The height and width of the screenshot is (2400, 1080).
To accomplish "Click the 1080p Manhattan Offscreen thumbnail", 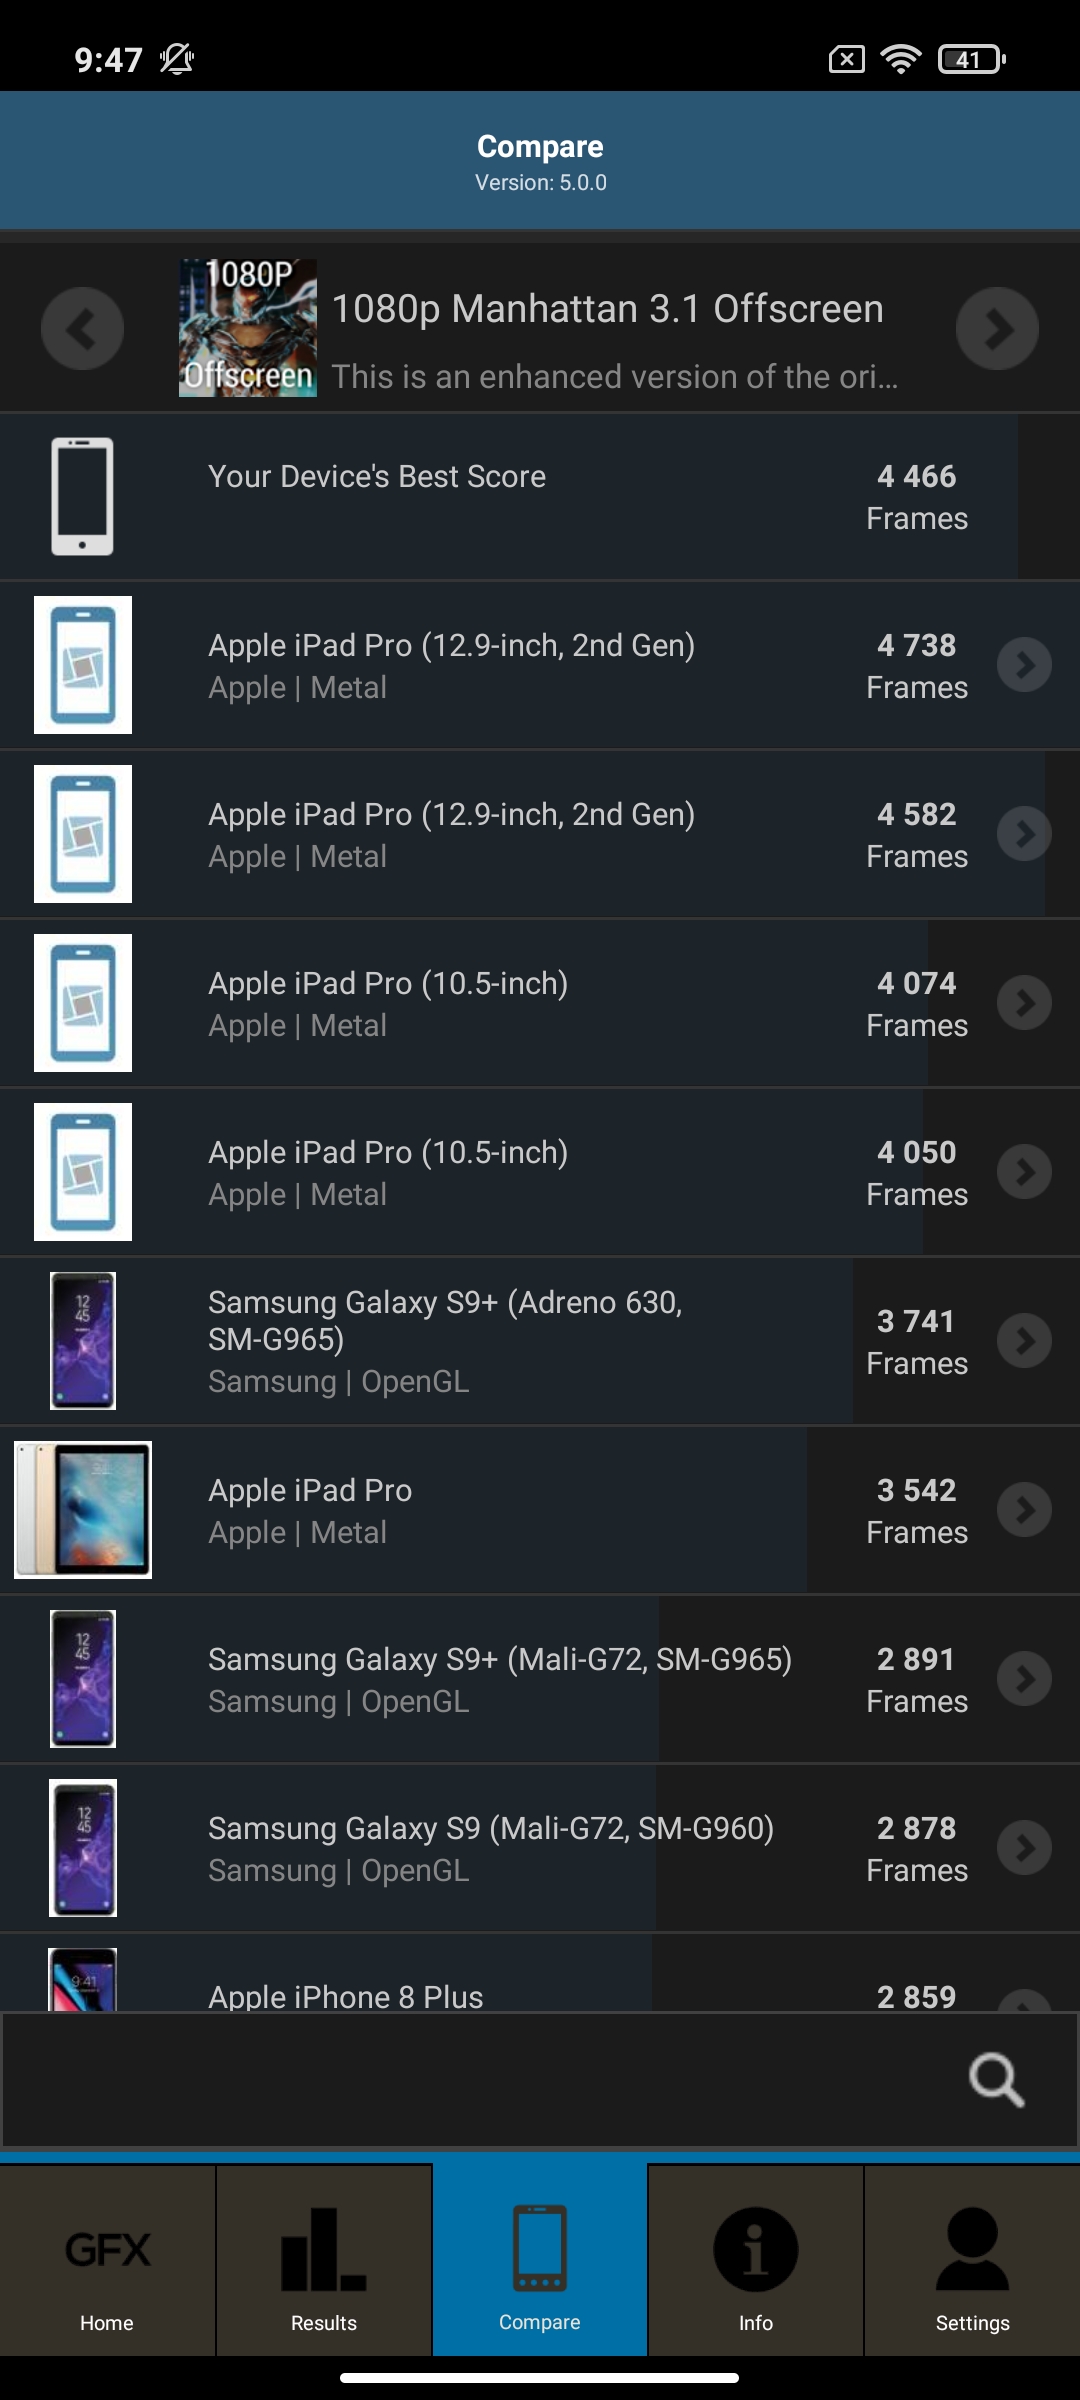I will click(x=248, y=328).
